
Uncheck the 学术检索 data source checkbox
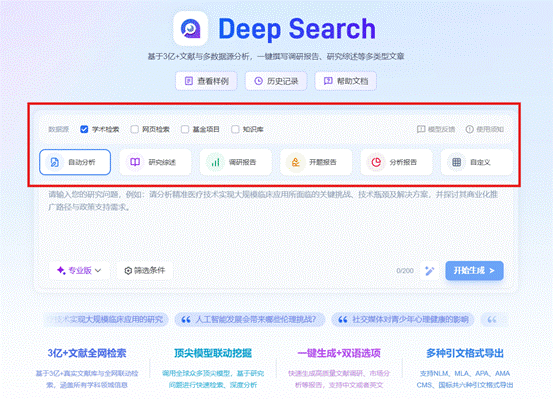tap(84, 129)
